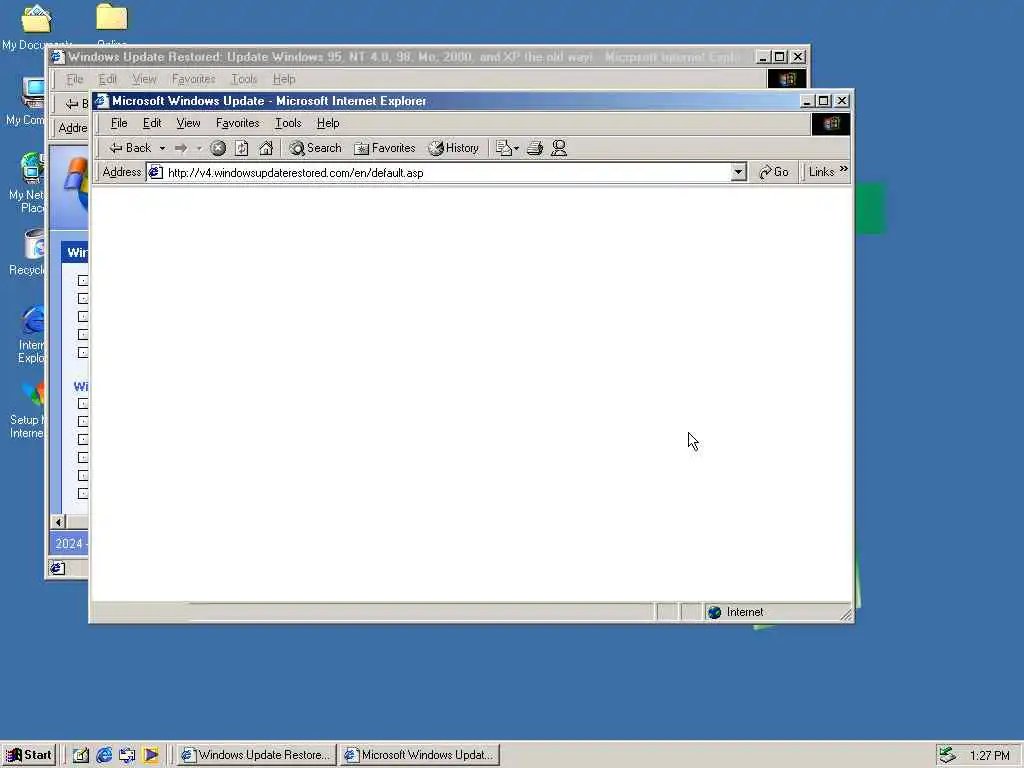Open the Forward button history dropdown arrow
Image resolution: width=1024 pixels, height=768 pixels.
(x=199, y=148)
